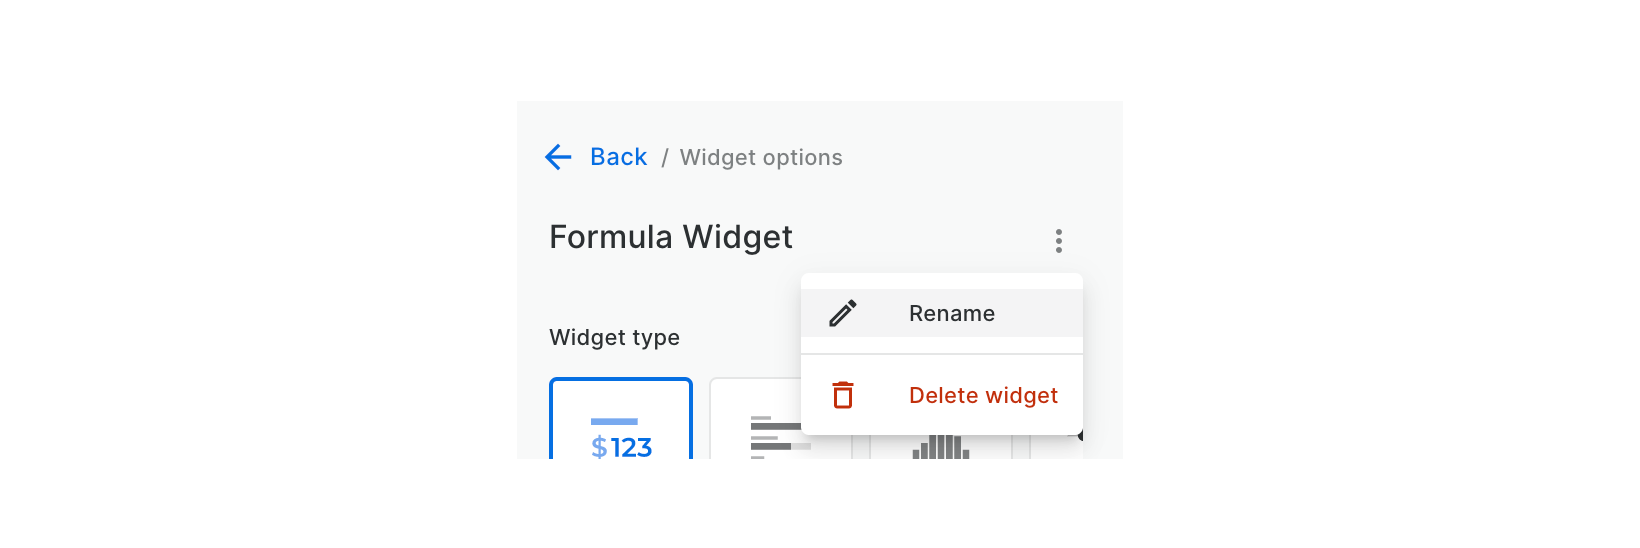
Task: Click the red trash can icon
Action: click(x=843, y=395)
